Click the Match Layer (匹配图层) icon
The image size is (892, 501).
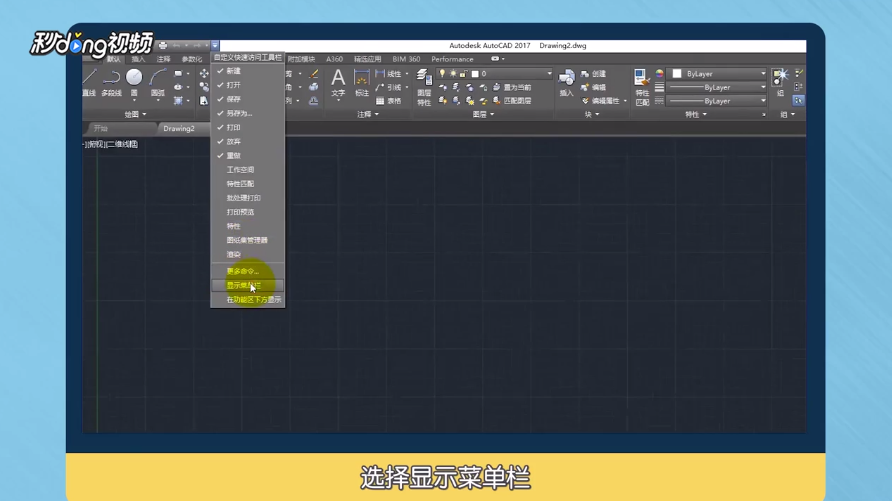(x=497, y=101)
